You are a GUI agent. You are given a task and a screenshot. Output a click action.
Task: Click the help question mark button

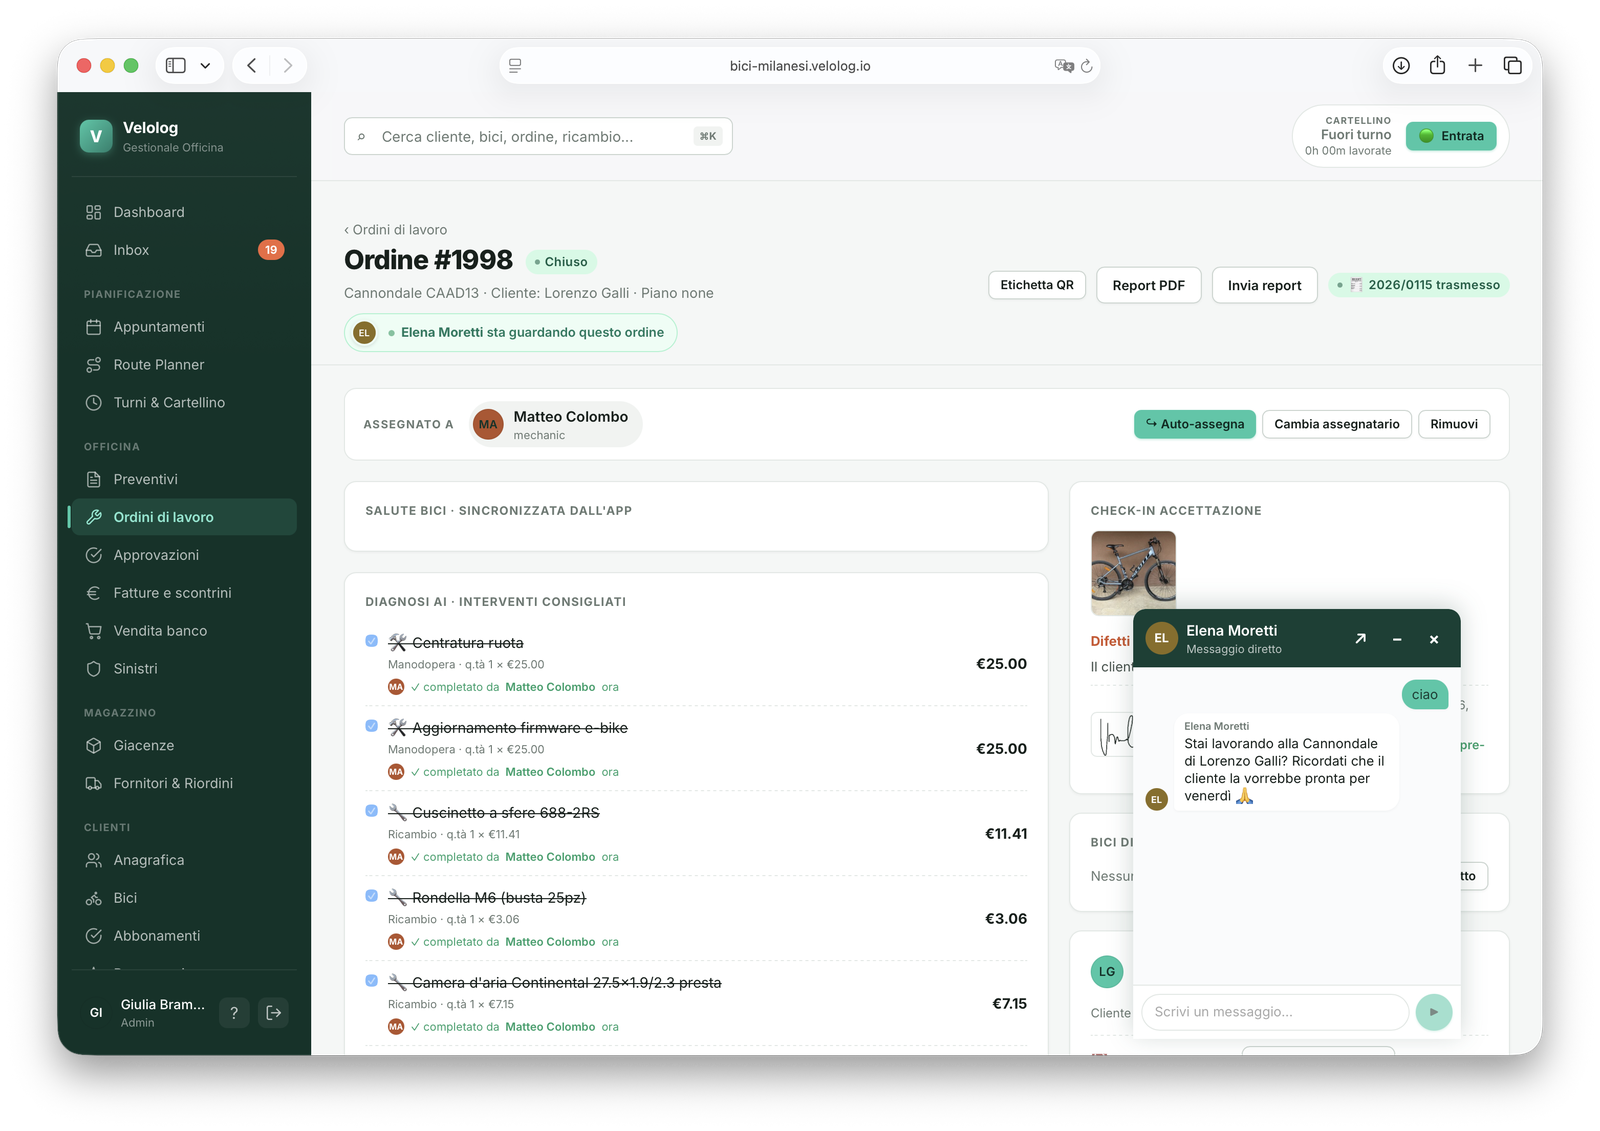pos(234,1013)
